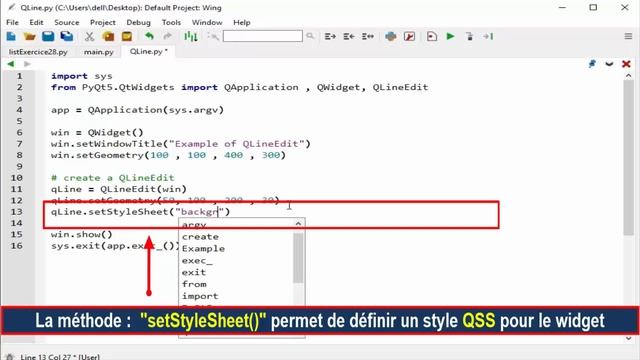
Task: Open the Project menu
Action: (x=103, y=22)
